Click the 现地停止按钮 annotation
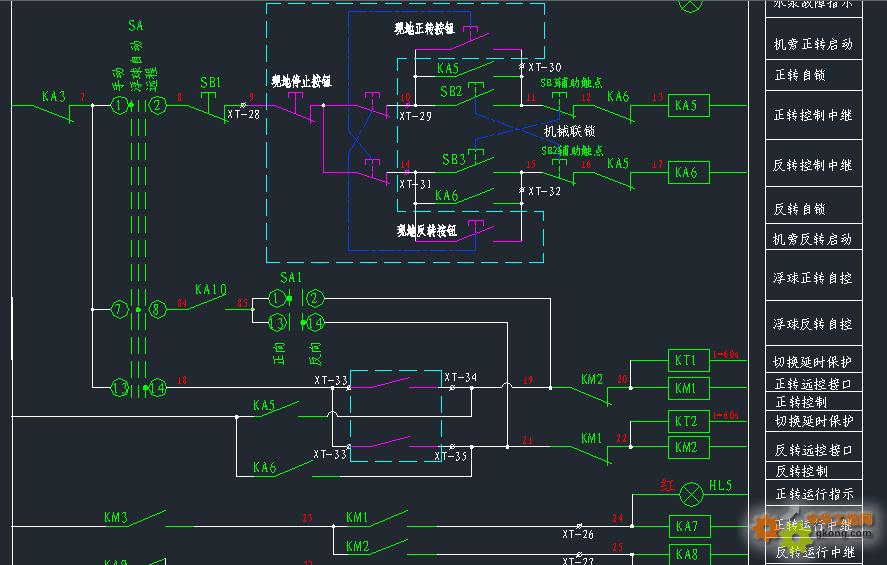This screenshot has height=565, width=887. (301, 81)
